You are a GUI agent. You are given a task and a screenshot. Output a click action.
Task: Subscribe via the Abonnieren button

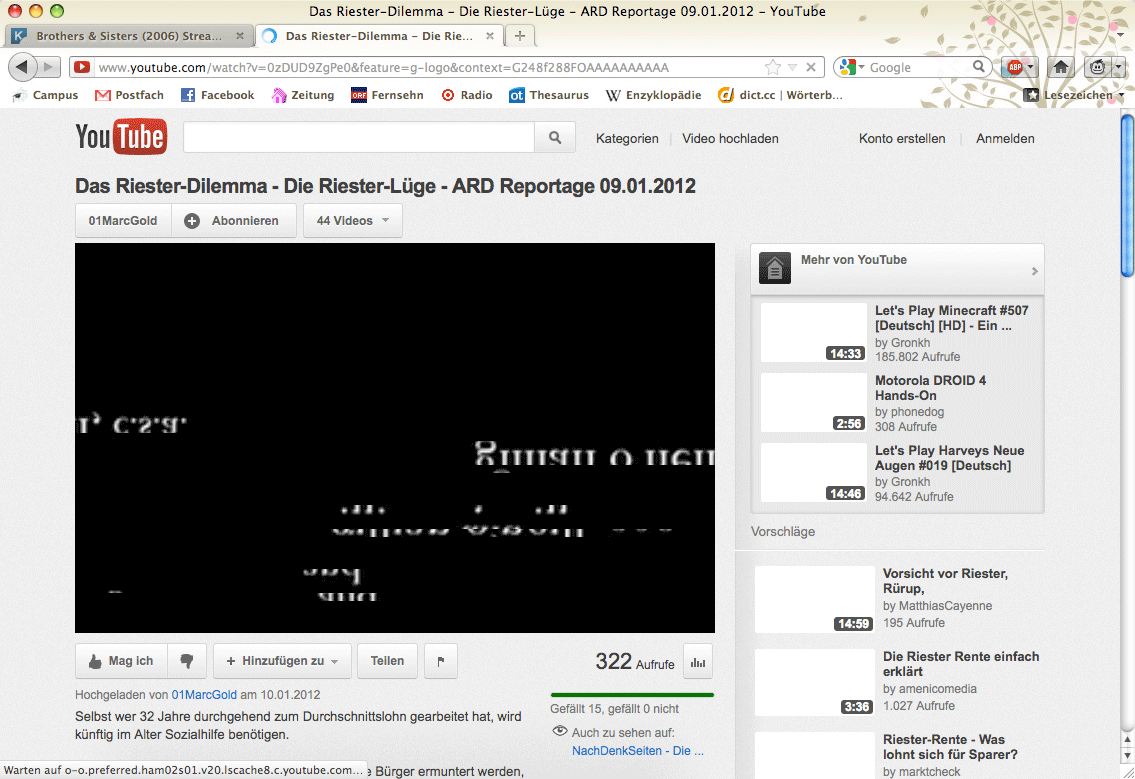point(234,221)
